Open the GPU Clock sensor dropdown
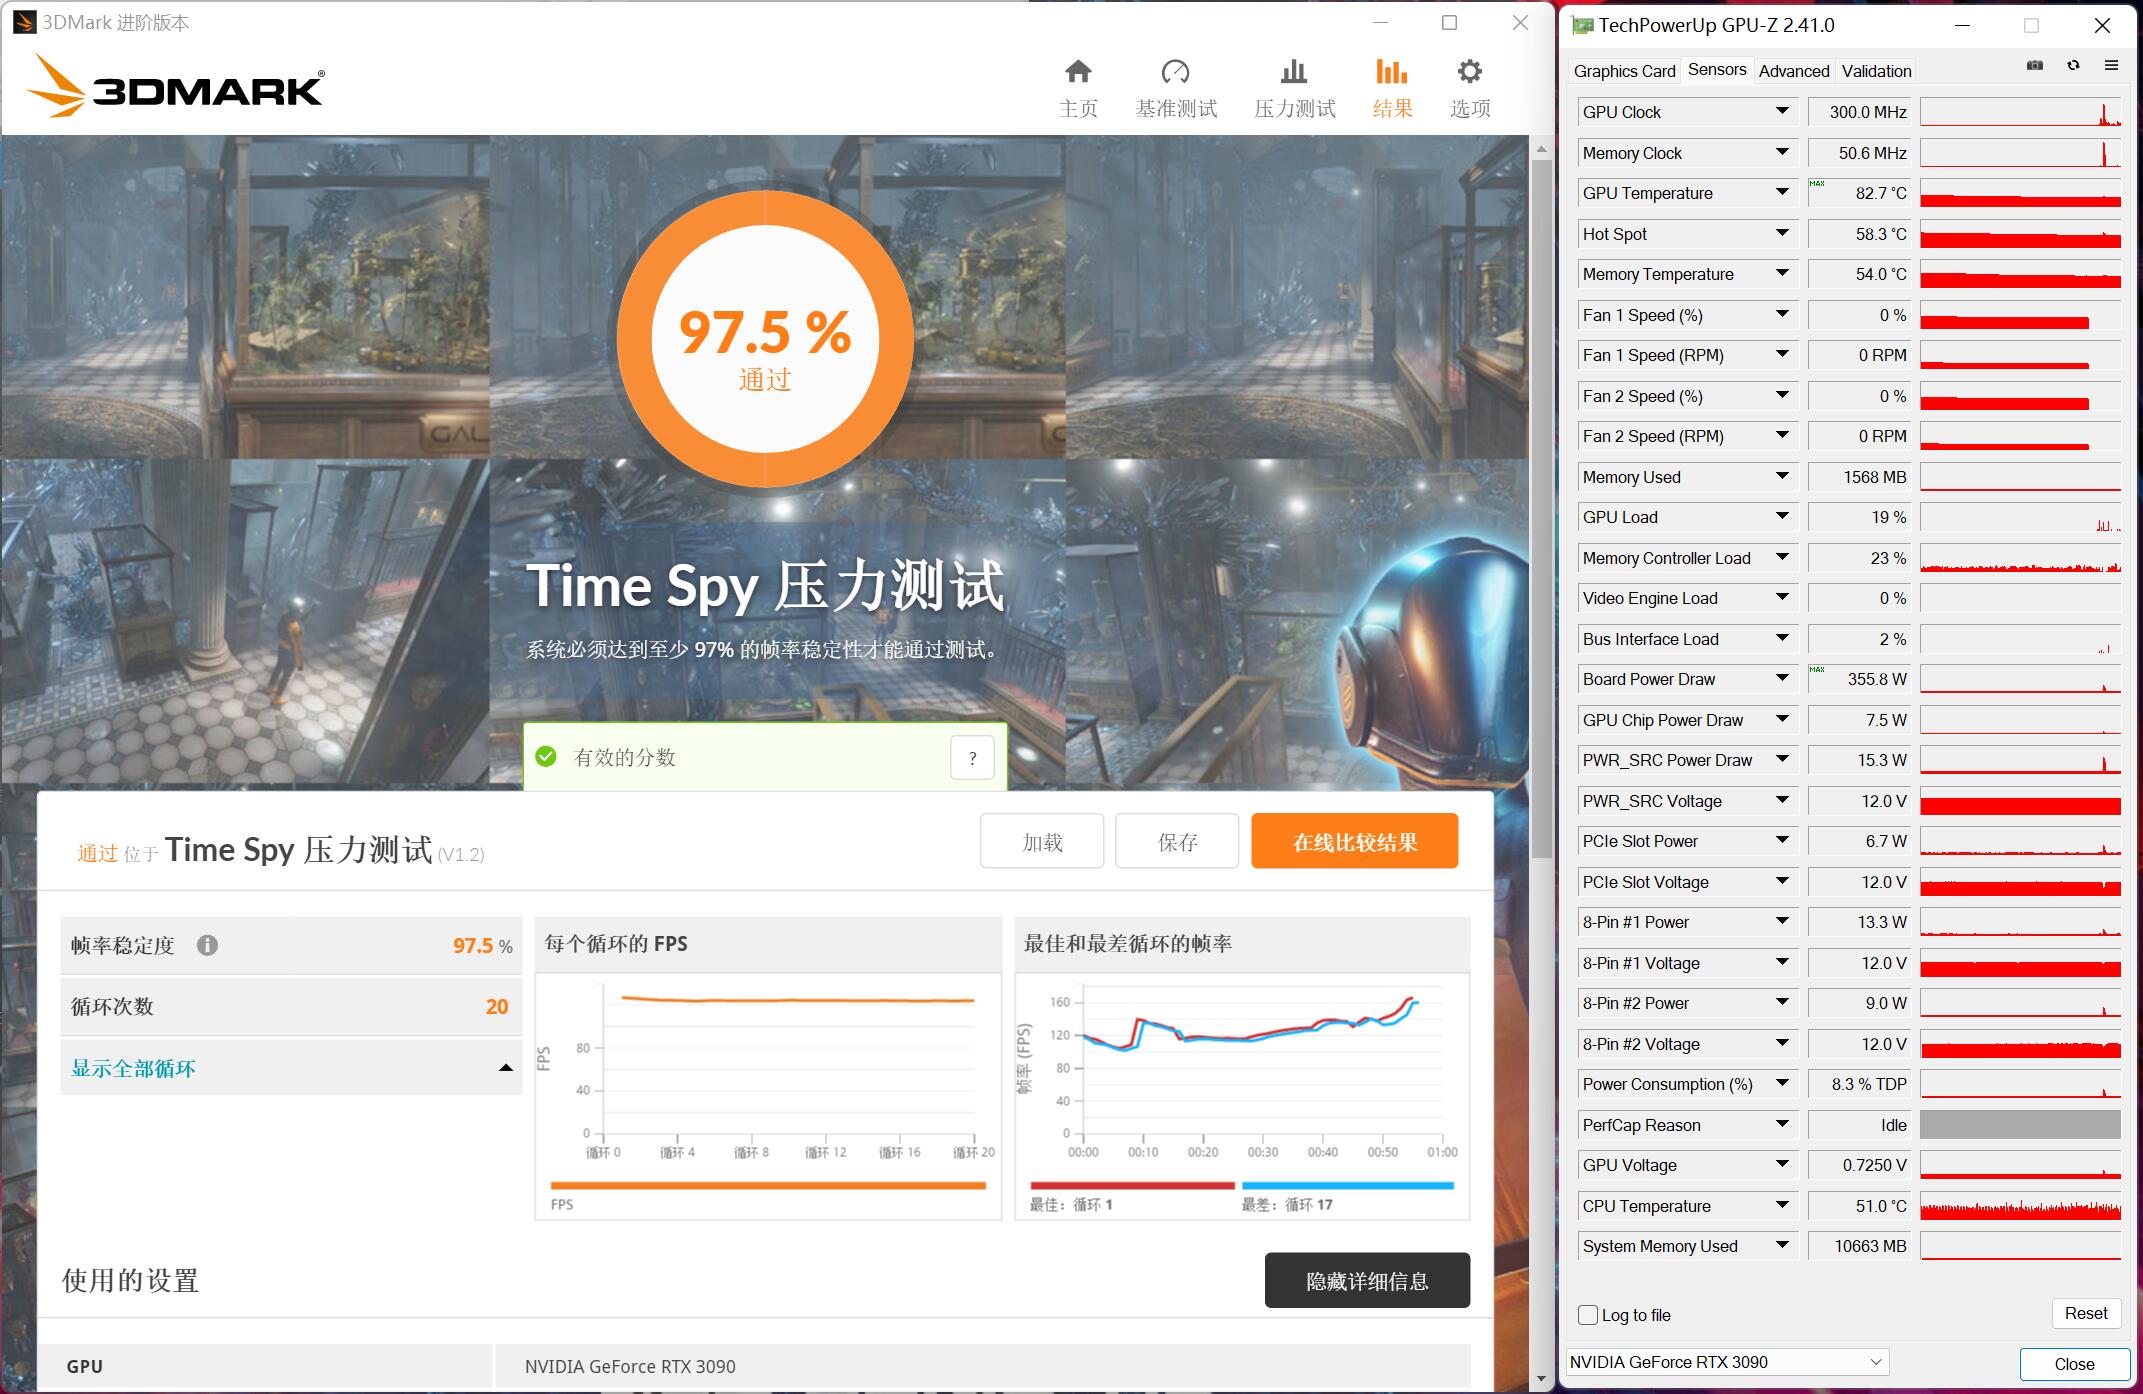The width and height of the screenshot is (2143, 1394). point(1784,111)
